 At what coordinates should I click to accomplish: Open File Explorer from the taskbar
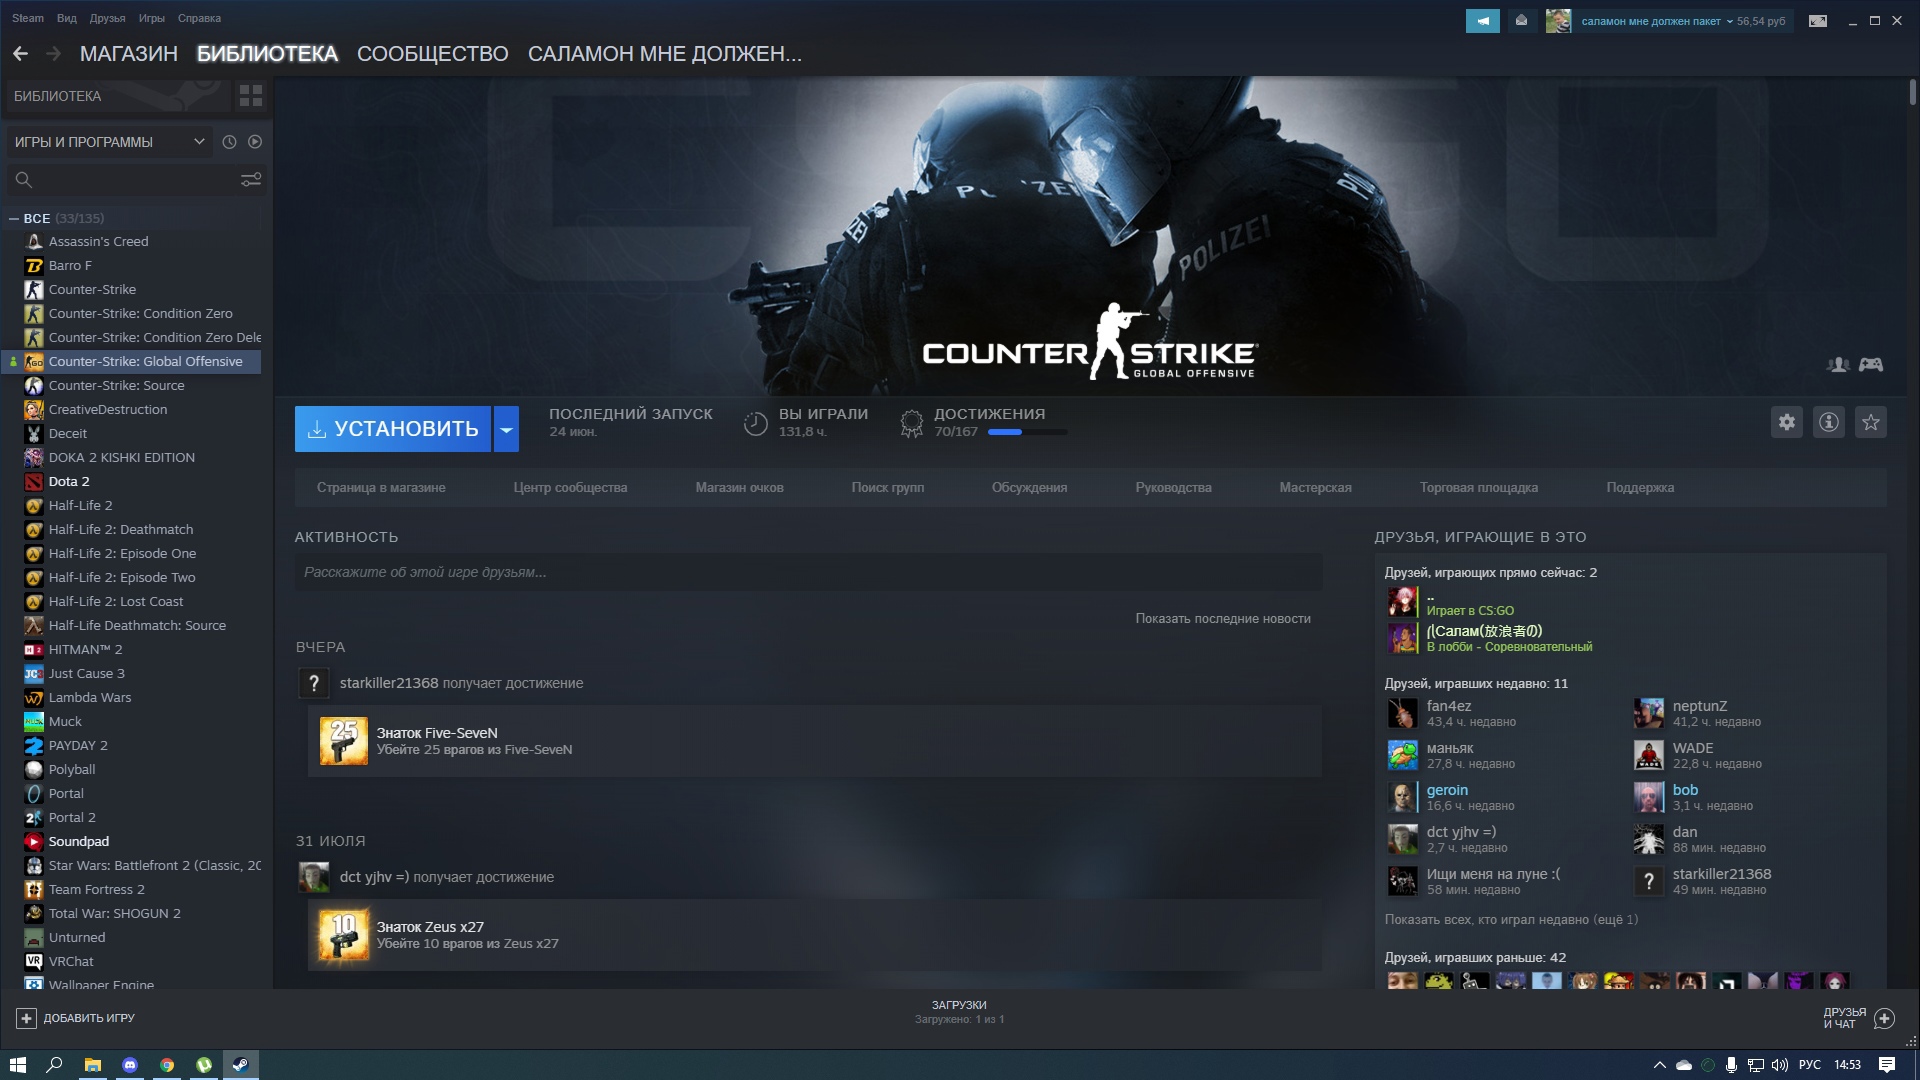[x=92, y=1065]
